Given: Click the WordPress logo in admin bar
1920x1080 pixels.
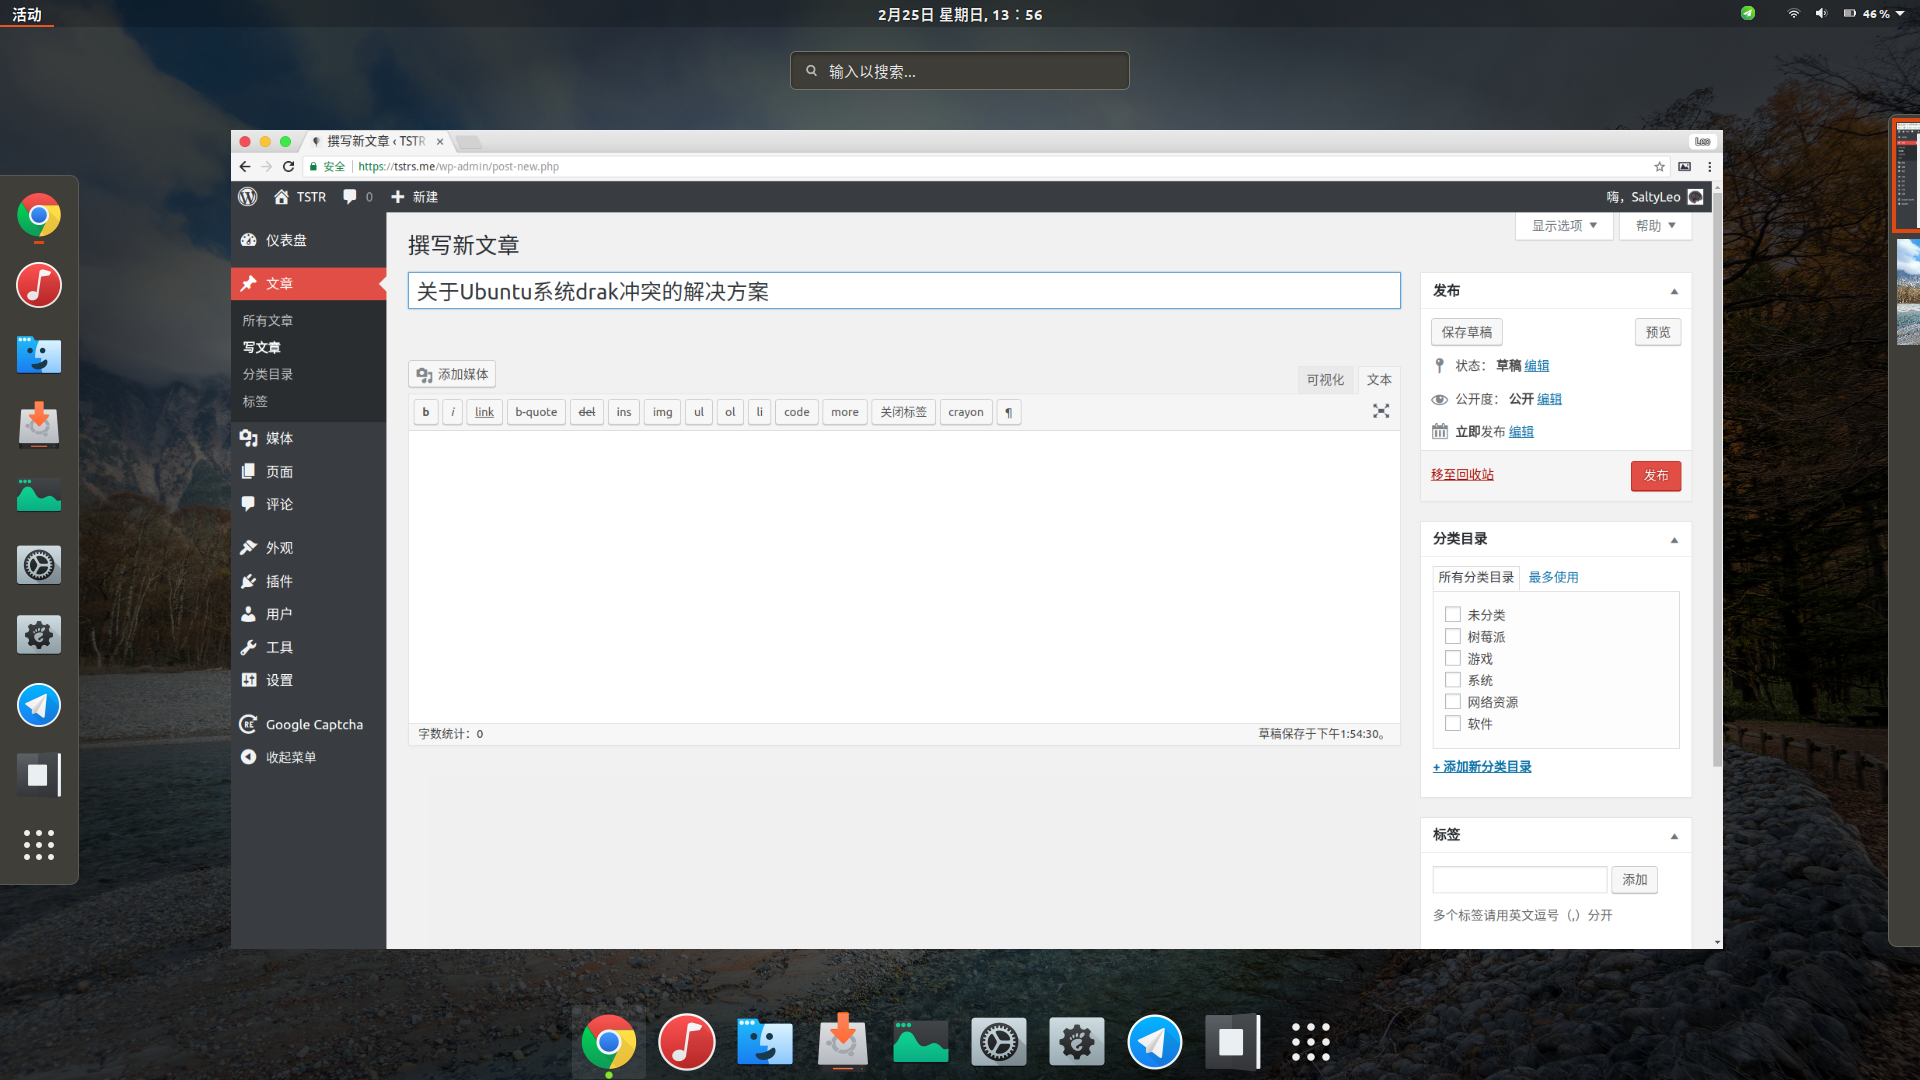Looking at the screenshot, I should point(248,197).
